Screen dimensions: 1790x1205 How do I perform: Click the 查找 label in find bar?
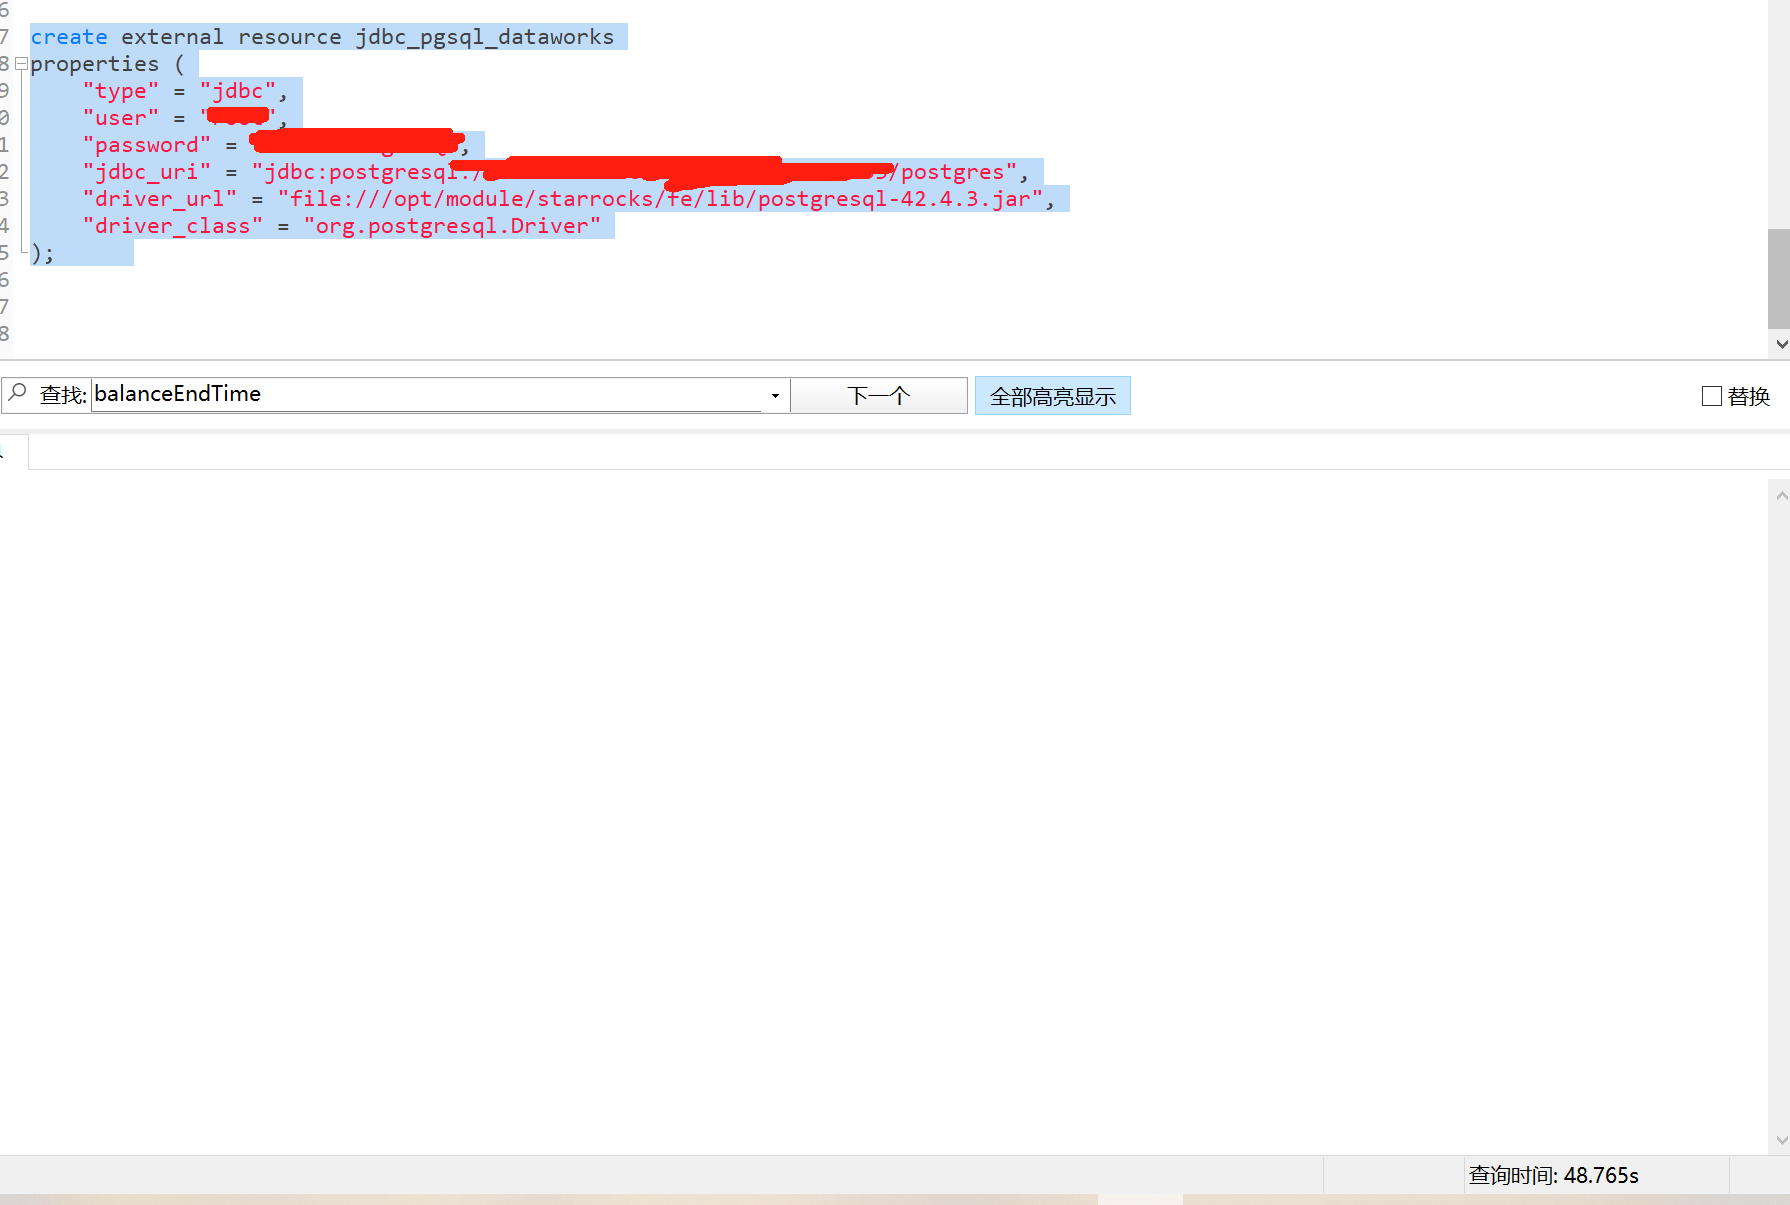coord(62,395)
